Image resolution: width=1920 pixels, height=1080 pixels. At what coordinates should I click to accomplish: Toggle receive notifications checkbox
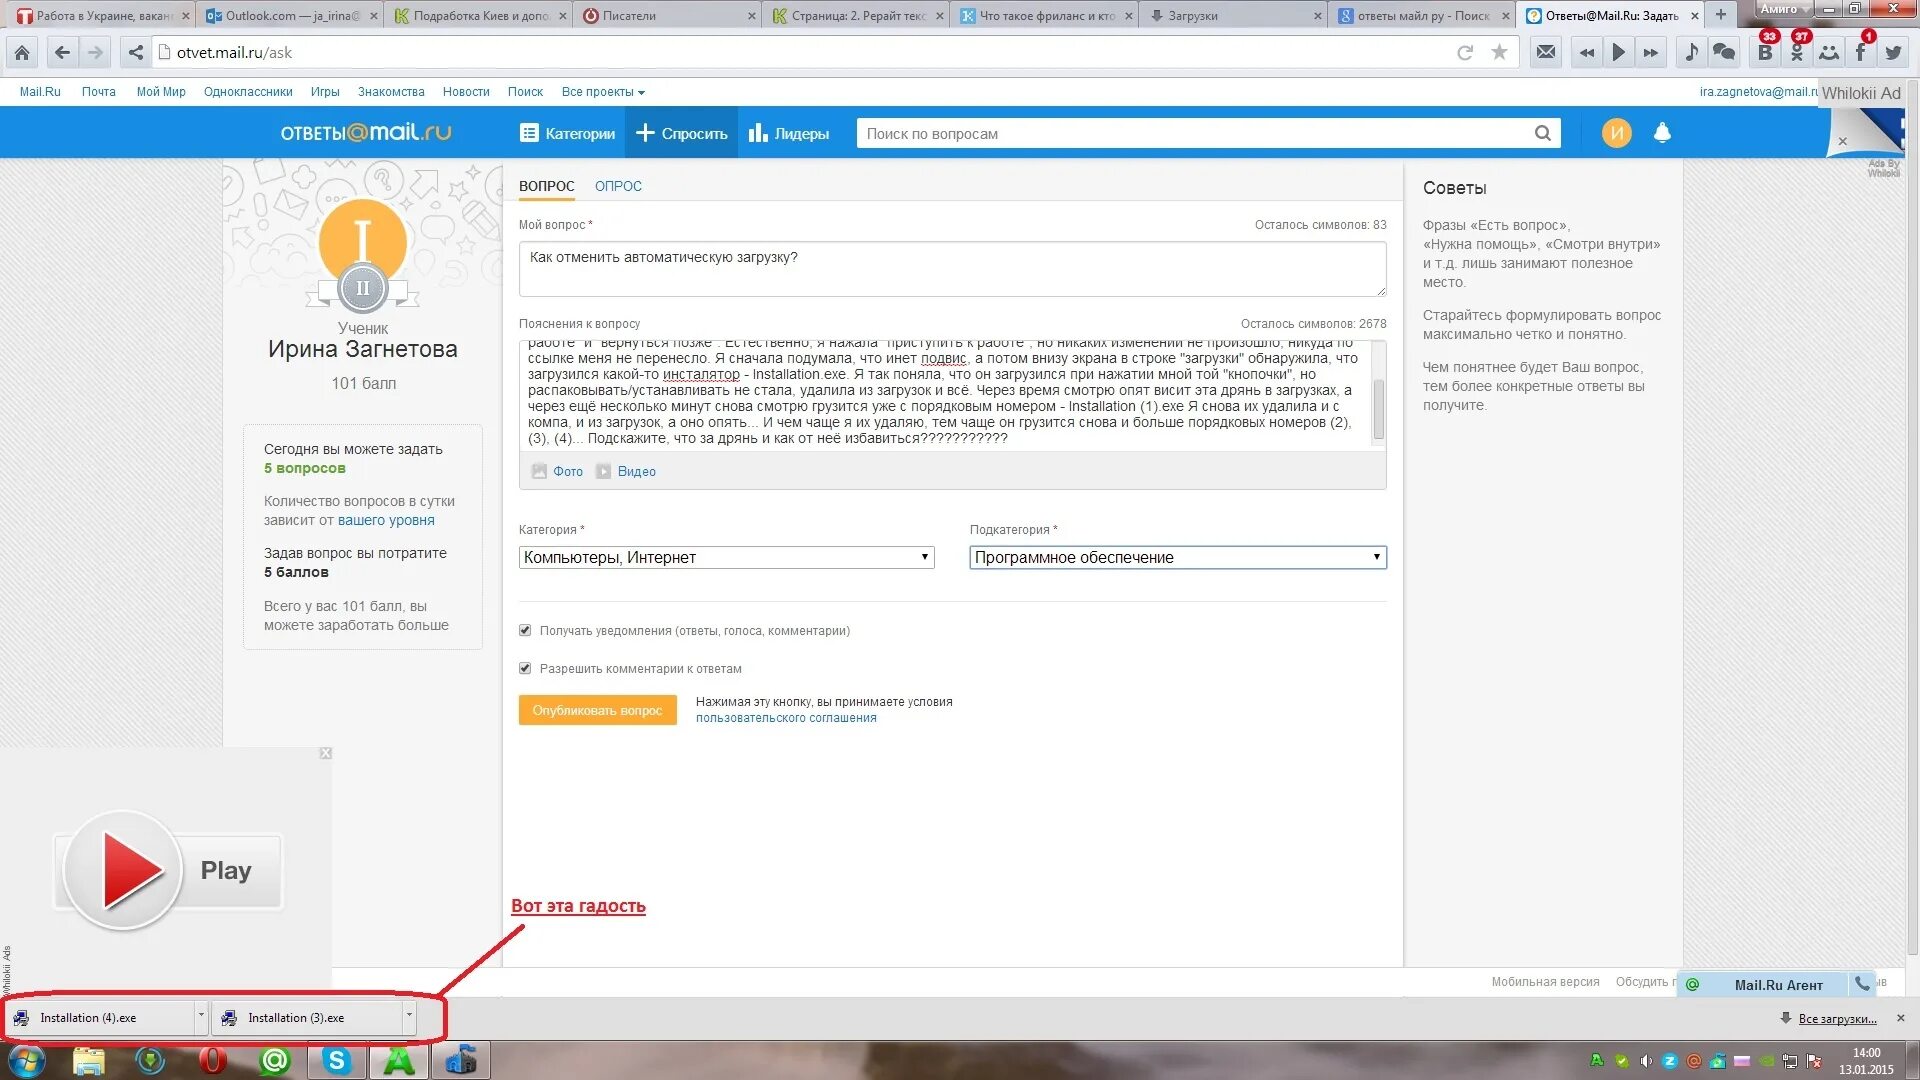[525, 630]
